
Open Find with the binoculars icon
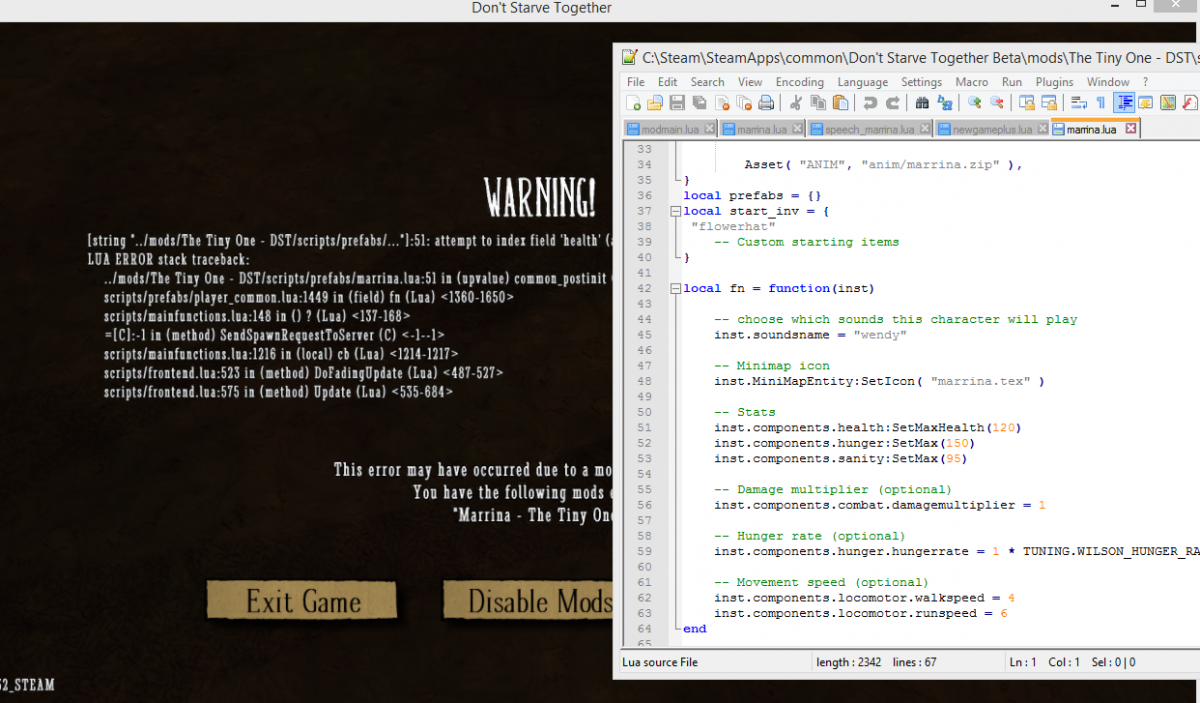coord(922,103)
